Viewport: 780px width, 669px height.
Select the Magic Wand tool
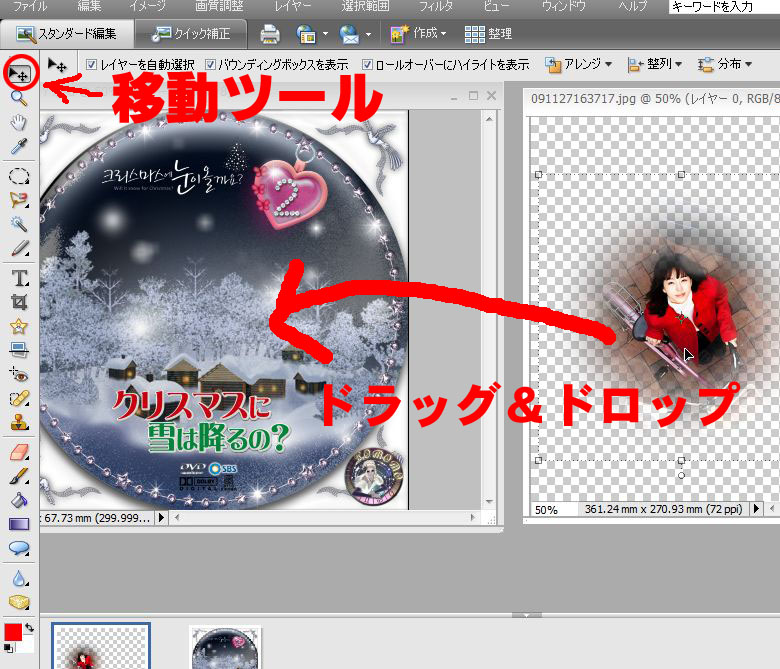click(19, 224)
